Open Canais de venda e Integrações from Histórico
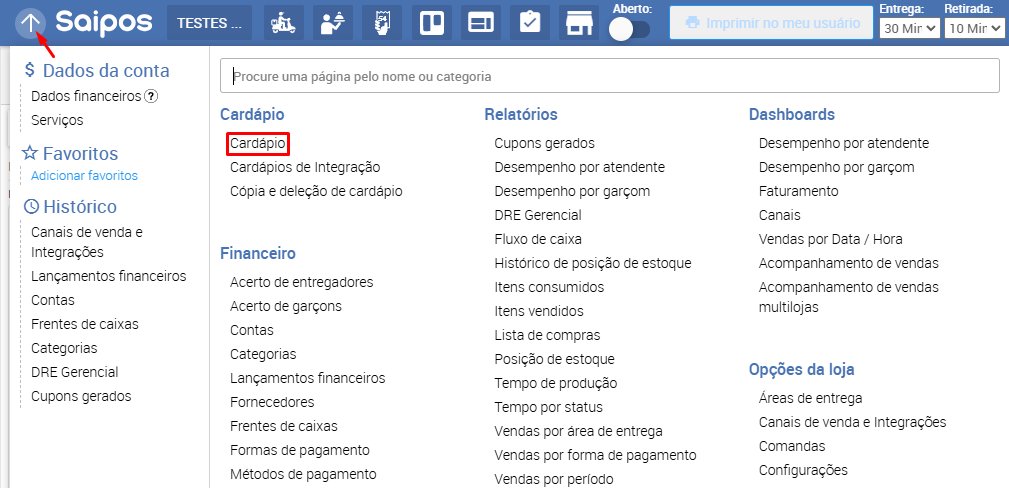Screen dimensions: 1009x488 pyautogui.click(x=87, y=242)
